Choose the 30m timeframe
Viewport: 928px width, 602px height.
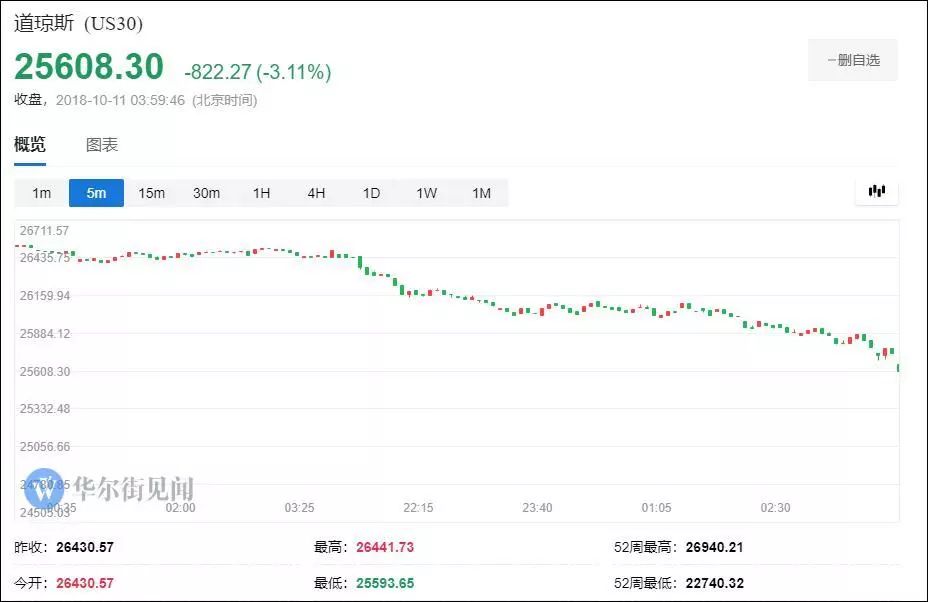[x=206, y=193]
